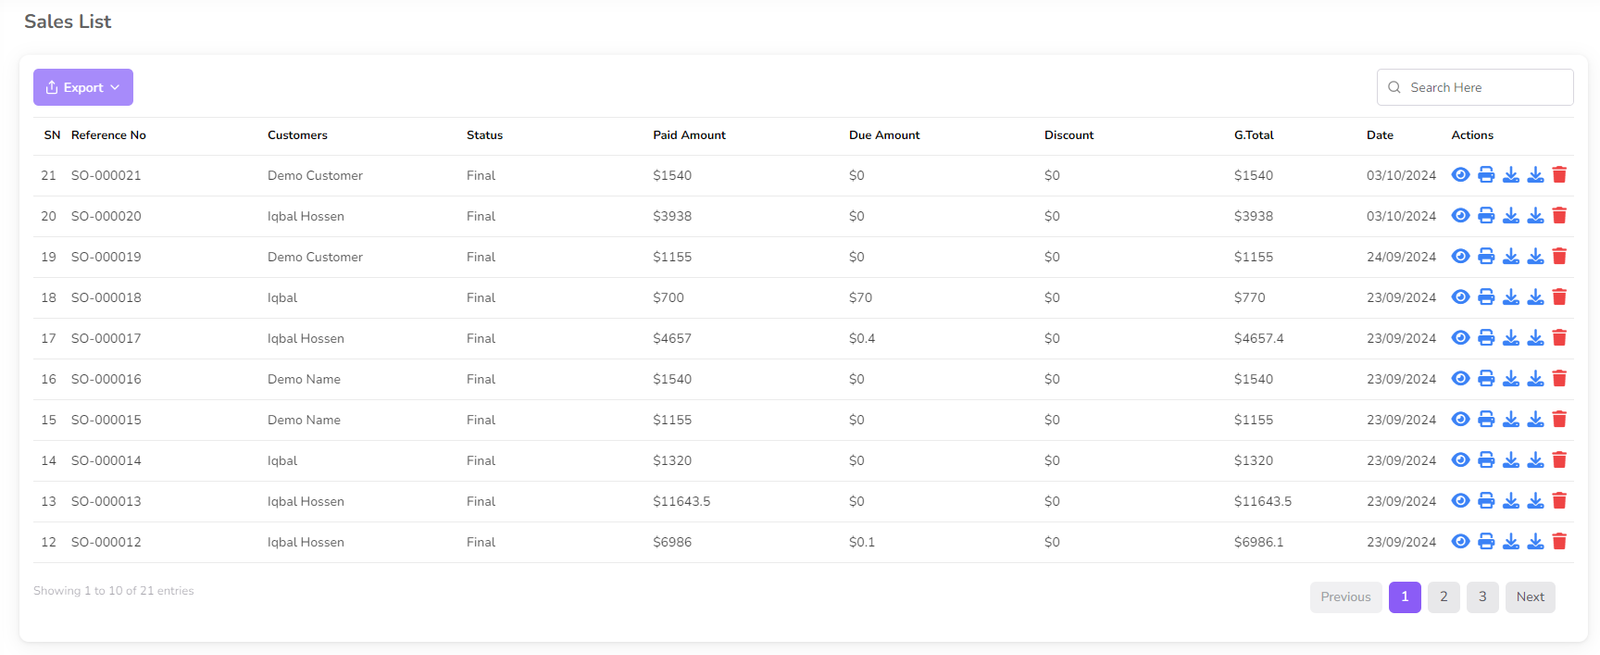This screenshot has height=655, width=1600.
Task: Click the Next pagination button
Action: (1529, 597)
